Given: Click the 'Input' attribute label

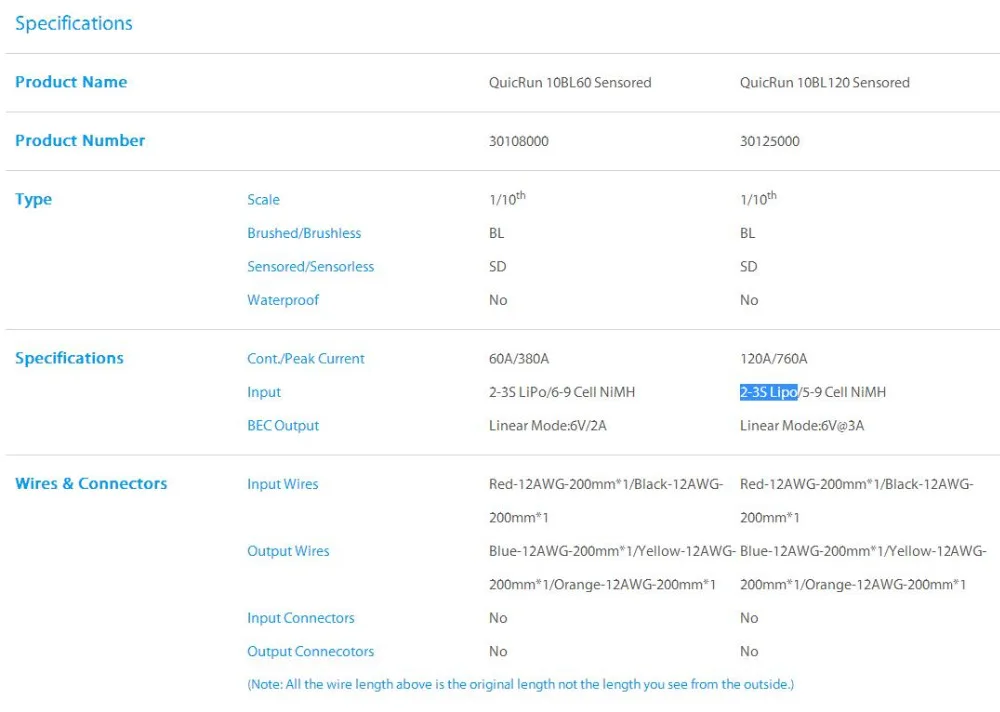Looking at the screenshot, I should pos(264,392).
